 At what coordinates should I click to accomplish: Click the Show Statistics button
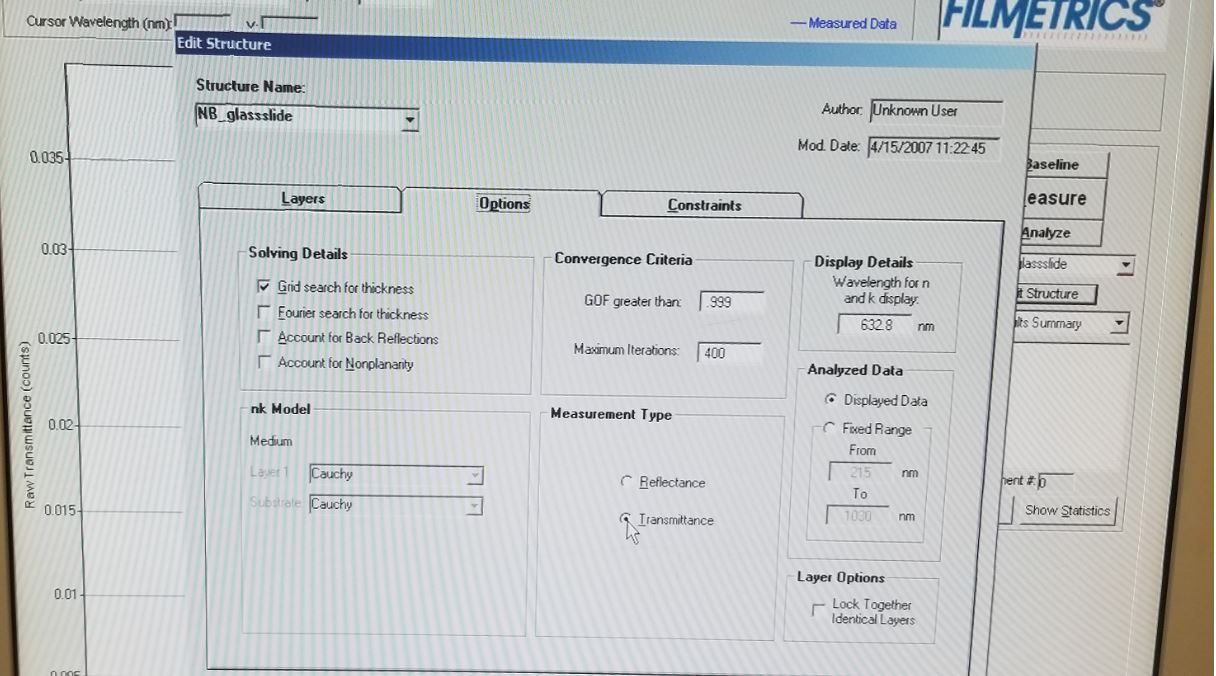point(1066,511)
